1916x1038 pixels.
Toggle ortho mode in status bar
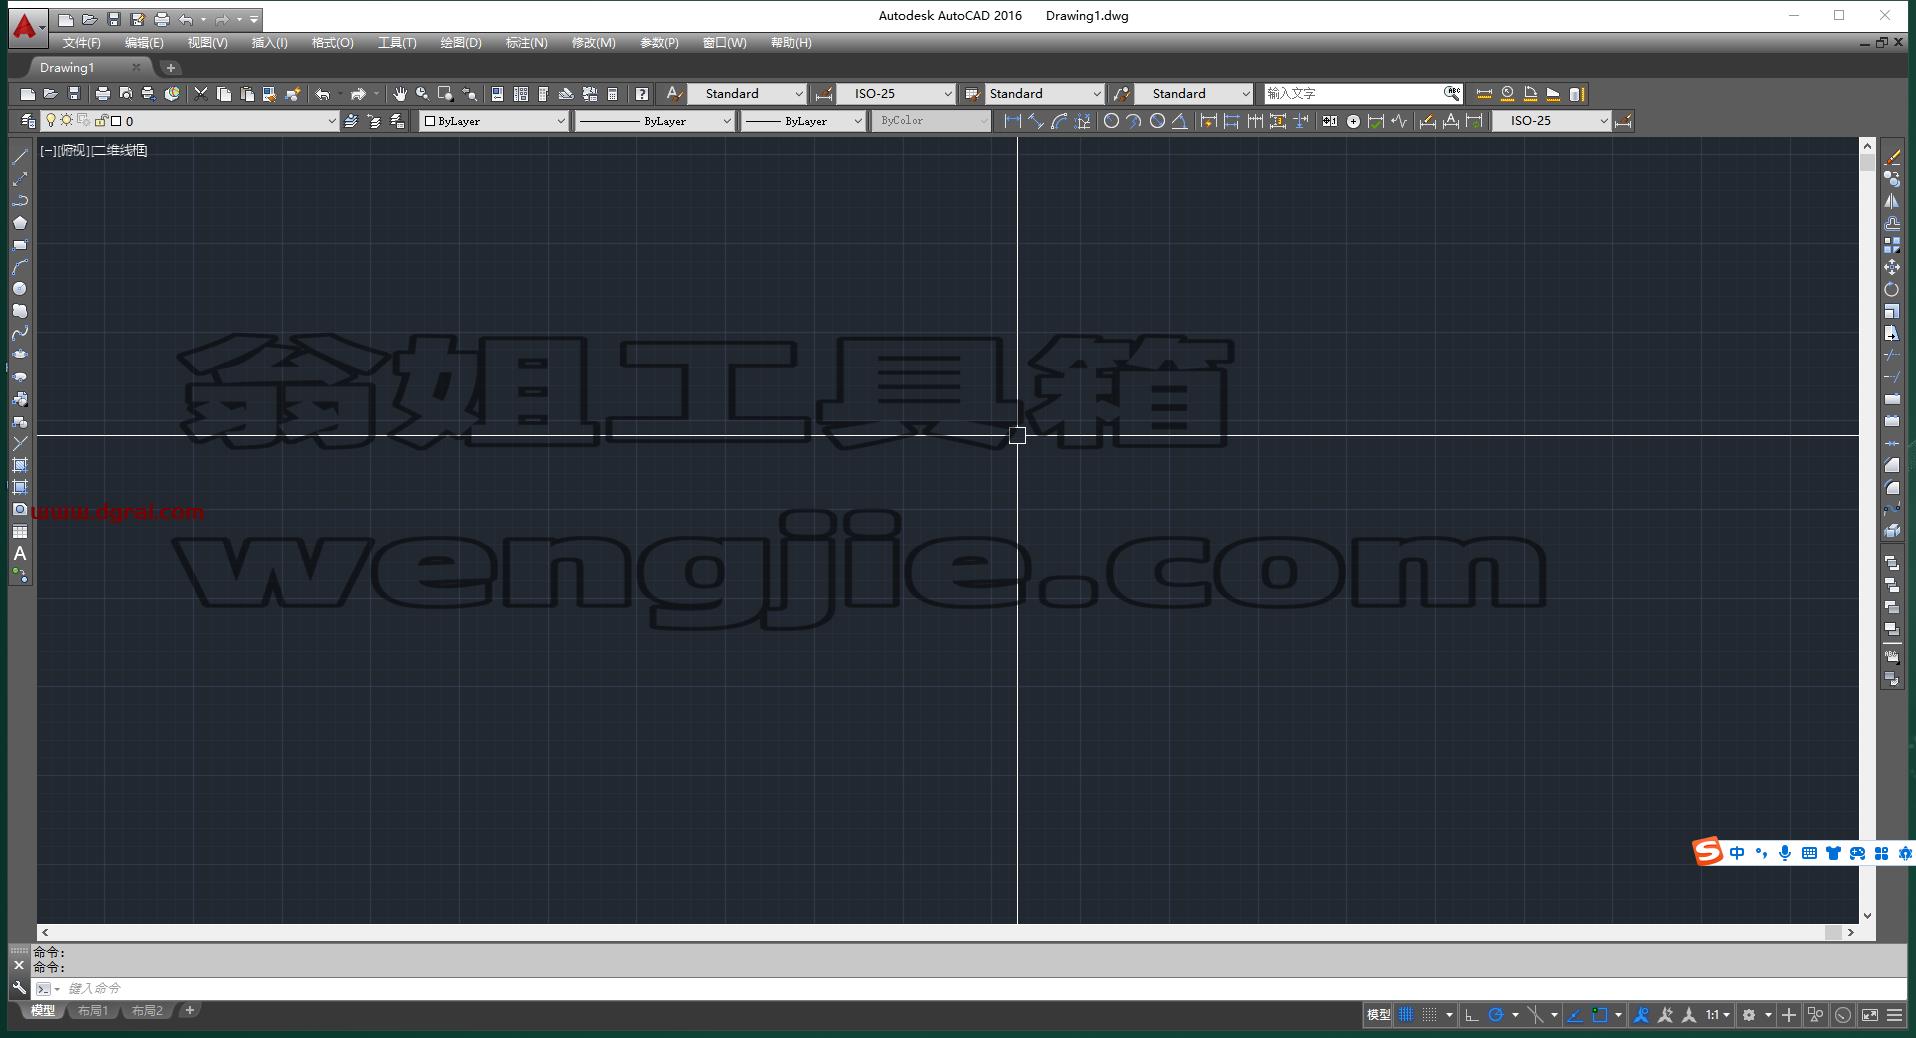click(x=1471, y=1015)
